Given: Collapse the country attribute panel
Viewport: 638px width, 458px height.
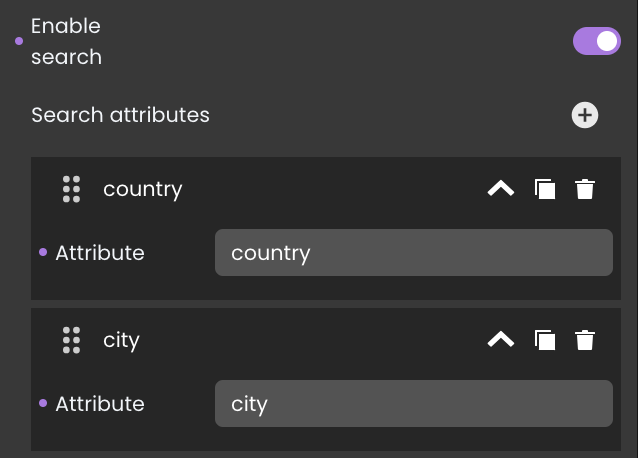Looking at the screenshot, I should click(501, 189).
